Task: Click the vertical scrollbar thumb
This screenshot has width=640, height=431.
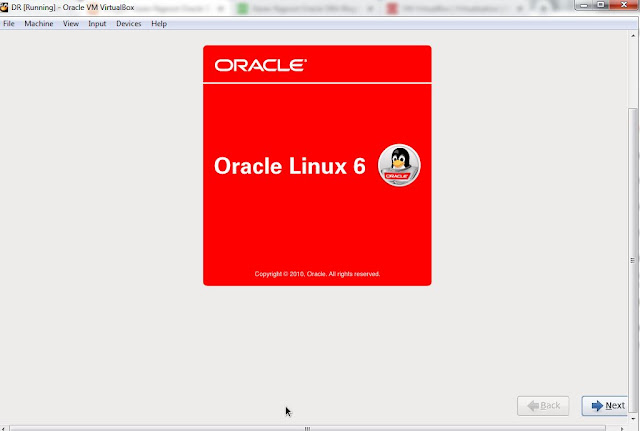Action: [x=632, y=260]
